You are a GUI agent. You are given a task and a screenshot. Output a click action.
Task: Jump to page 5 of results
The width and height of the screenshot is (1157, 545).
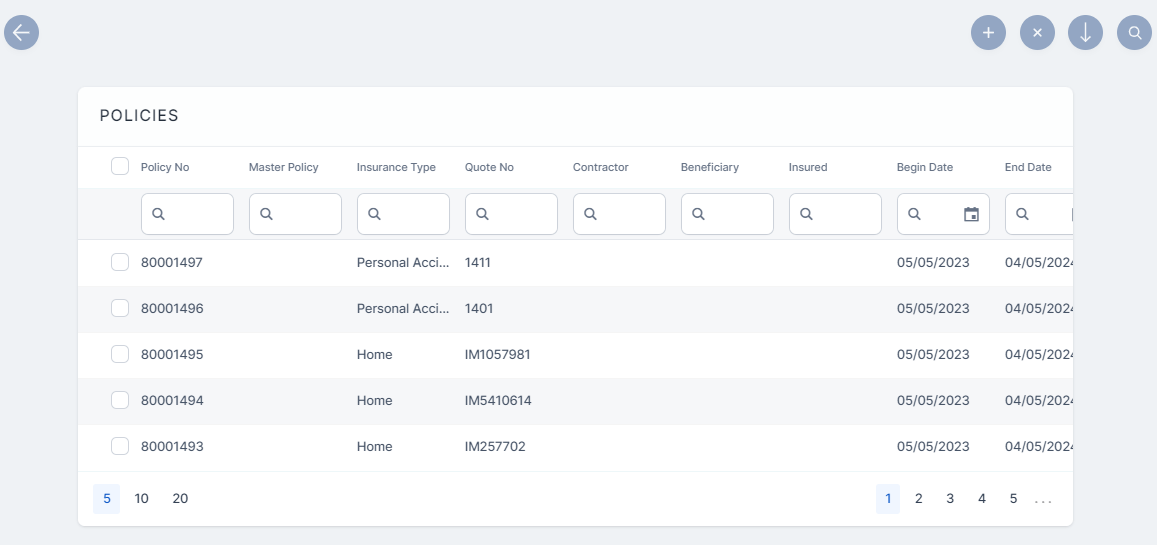click(x=1013, y=498)
